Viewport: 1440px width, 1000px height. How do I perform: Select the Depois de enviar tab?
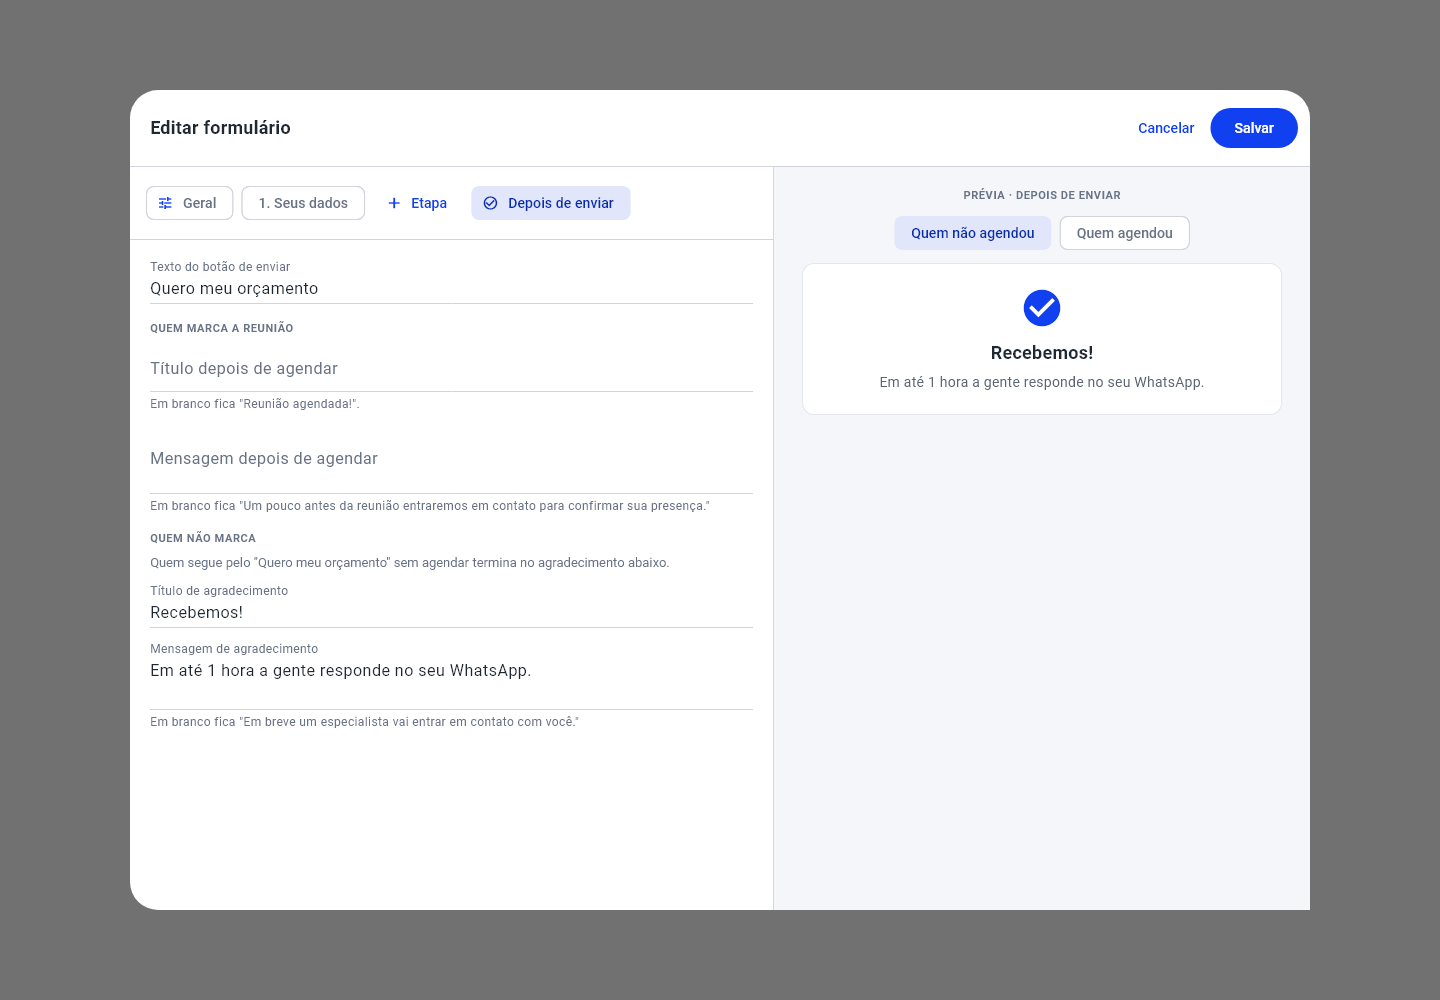[x=551, y=203]
